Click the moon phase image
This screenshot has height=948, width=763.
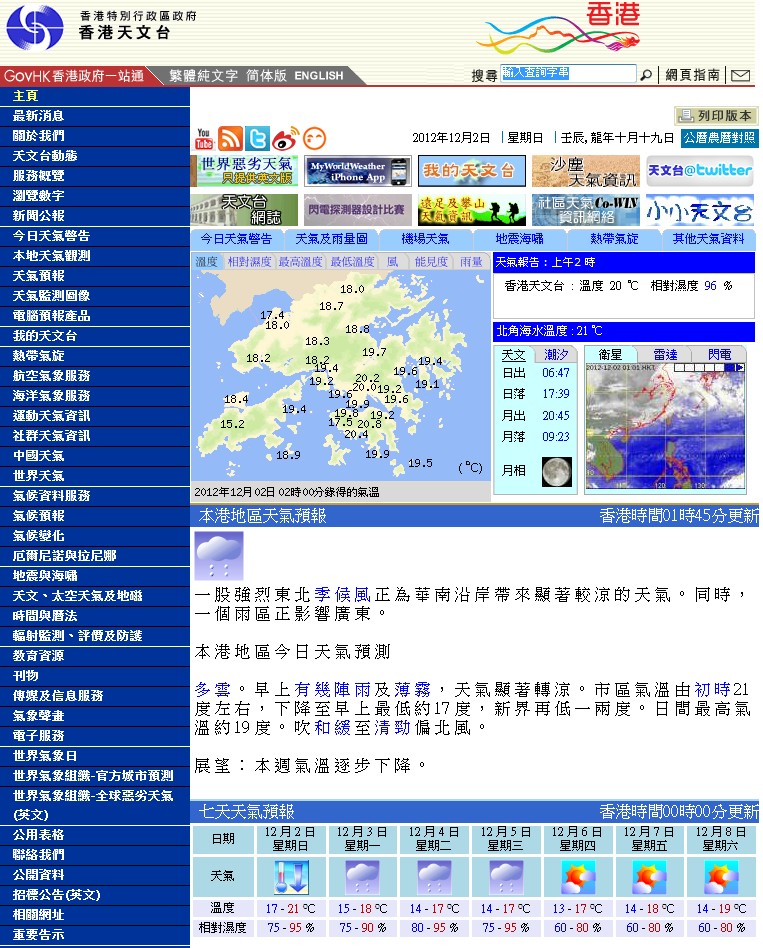coord(557,472)
